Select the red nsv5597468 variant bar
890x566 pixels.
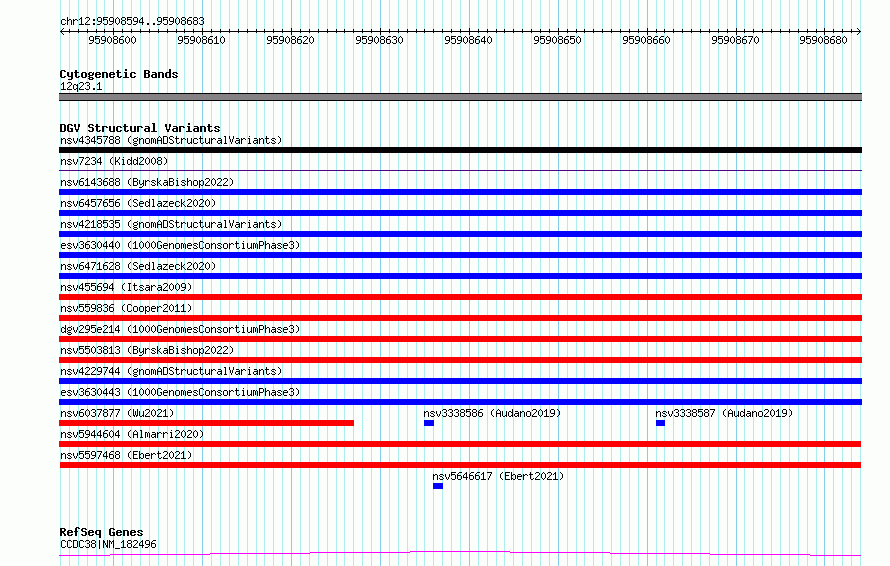pos(460,465)
